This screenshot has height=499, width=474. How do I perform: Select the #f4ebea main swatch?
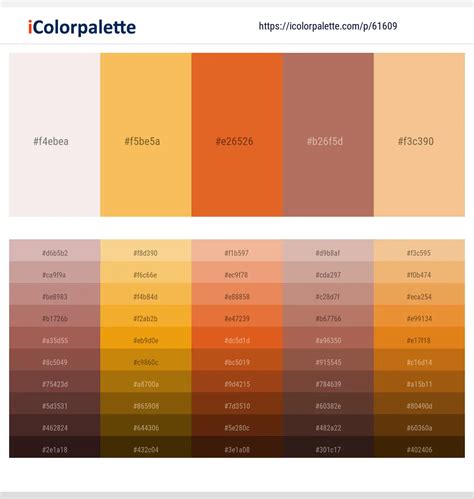[x=55, y=135]
